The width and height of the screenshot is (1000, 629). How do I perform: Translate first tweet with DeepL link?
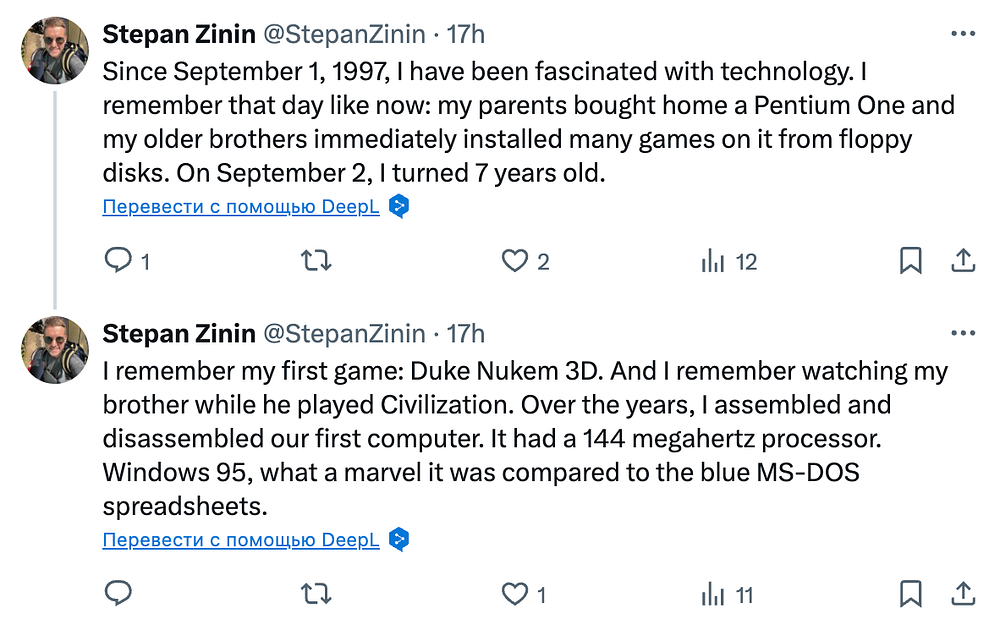click(241, 207)
